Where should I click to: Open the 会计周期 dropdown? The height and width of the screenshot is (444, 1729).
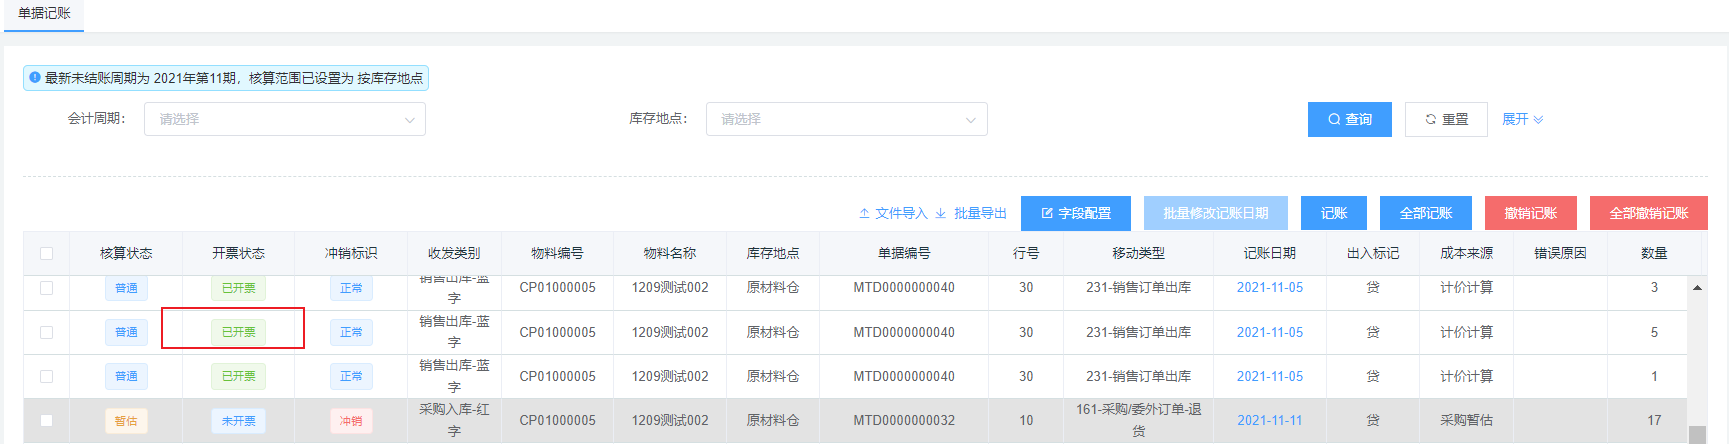point(285,119)
